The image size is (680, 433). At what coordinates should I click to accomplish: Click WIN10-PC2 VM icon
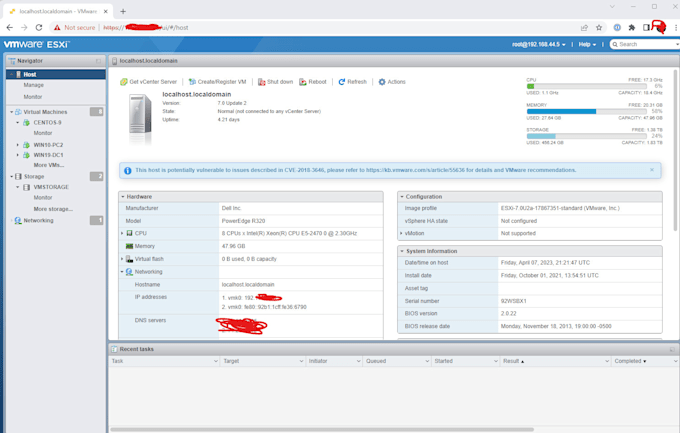point(26,145)
